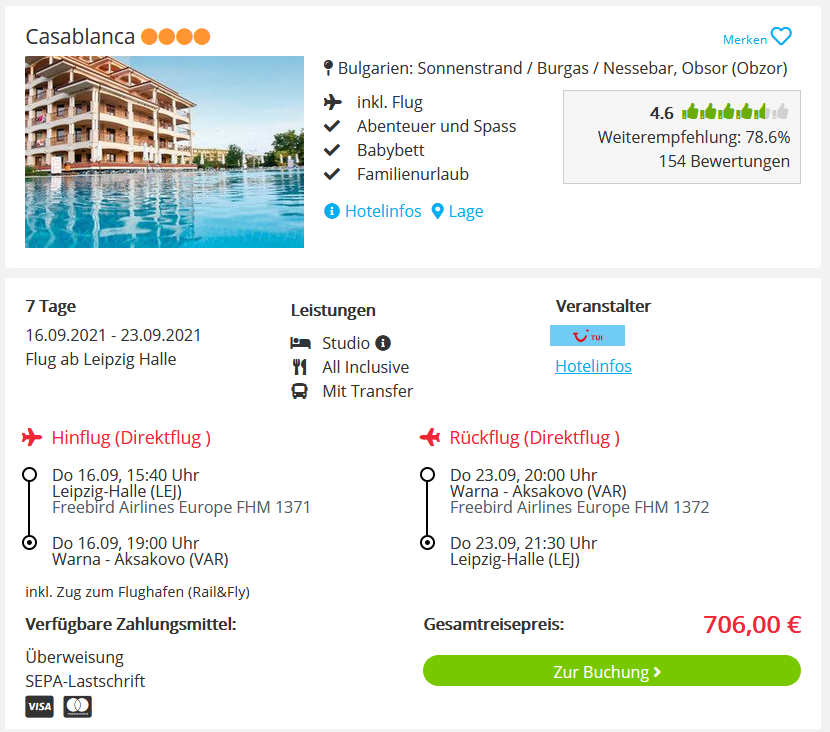Click the Mastercard payment icon

click(x=77, y=707)
